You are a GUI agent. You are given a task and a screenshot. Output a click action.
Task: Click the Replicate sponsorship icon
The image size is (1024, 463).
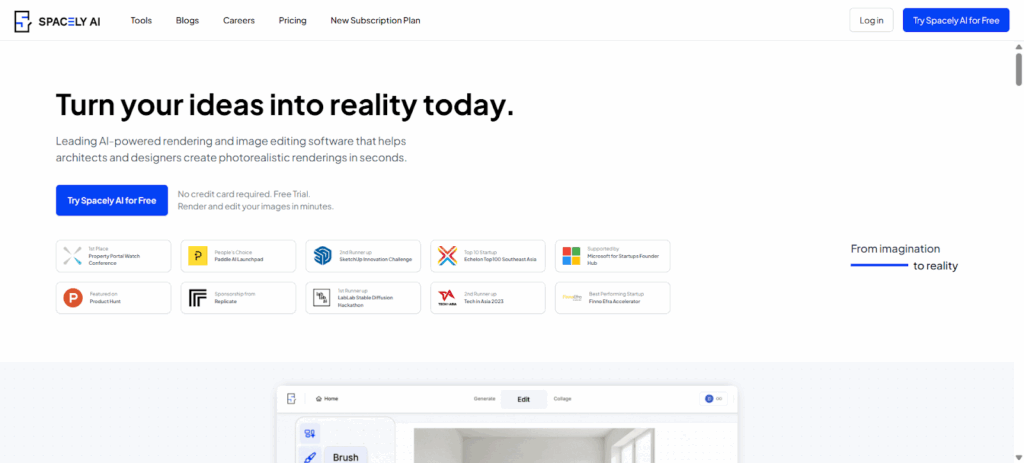click(x=197, y=297)
